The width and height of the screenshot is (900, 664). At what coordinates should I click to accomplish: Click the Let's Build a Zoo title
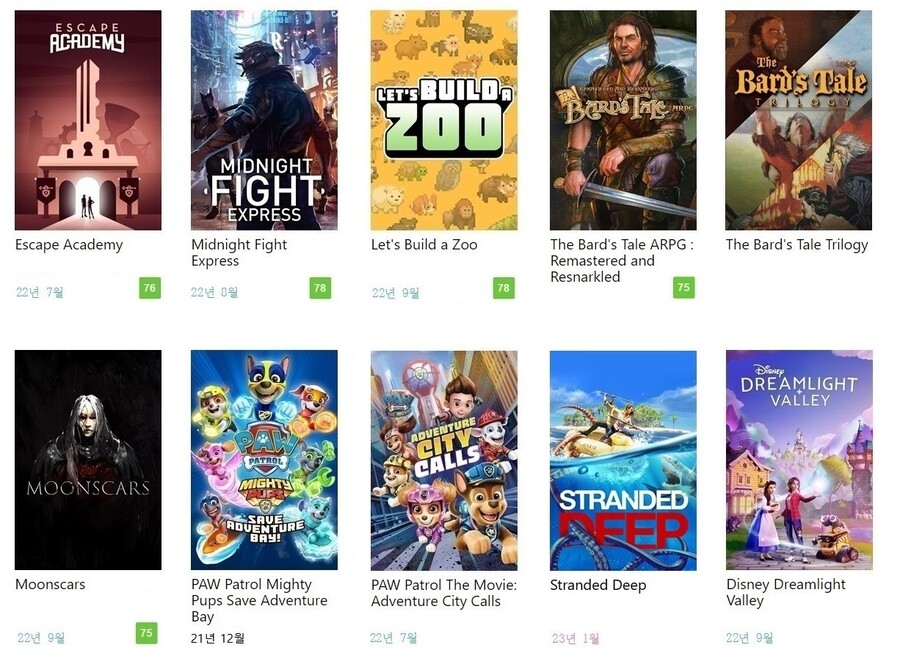click(x=424, y=245)
